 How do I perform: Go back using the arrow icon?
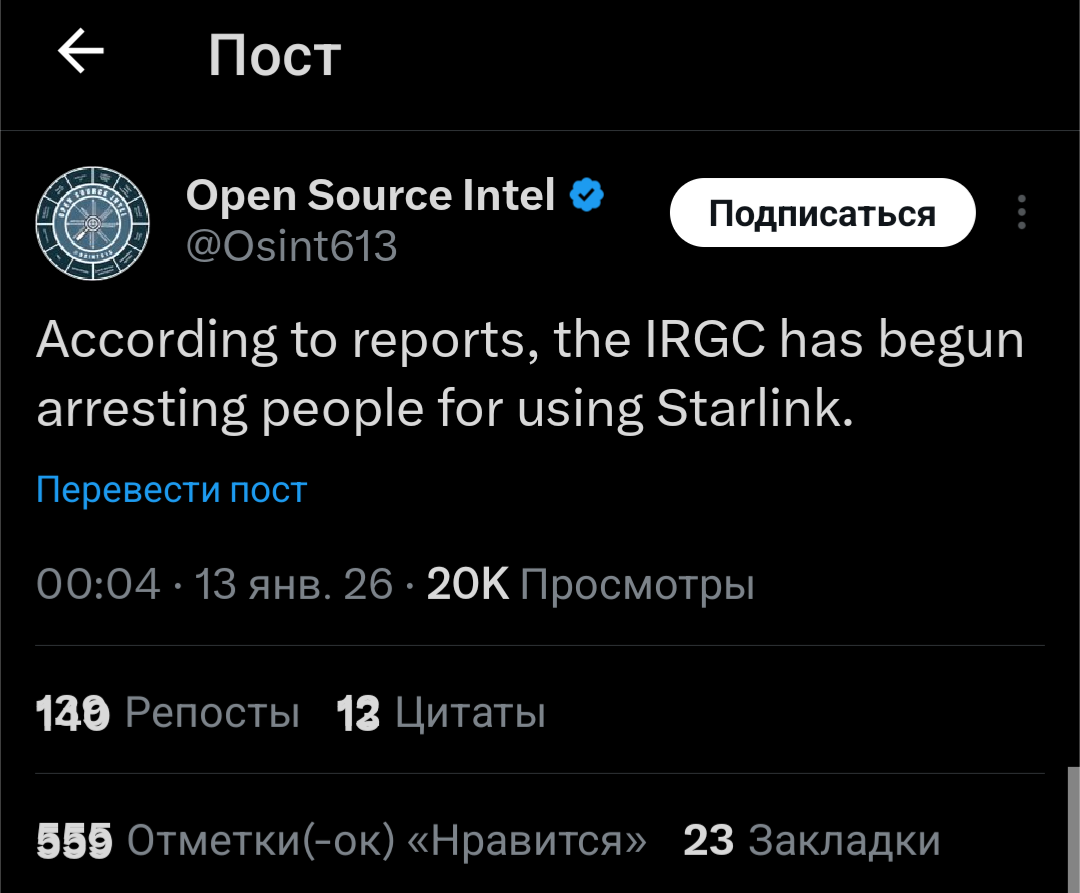click(x=82, y=53)
